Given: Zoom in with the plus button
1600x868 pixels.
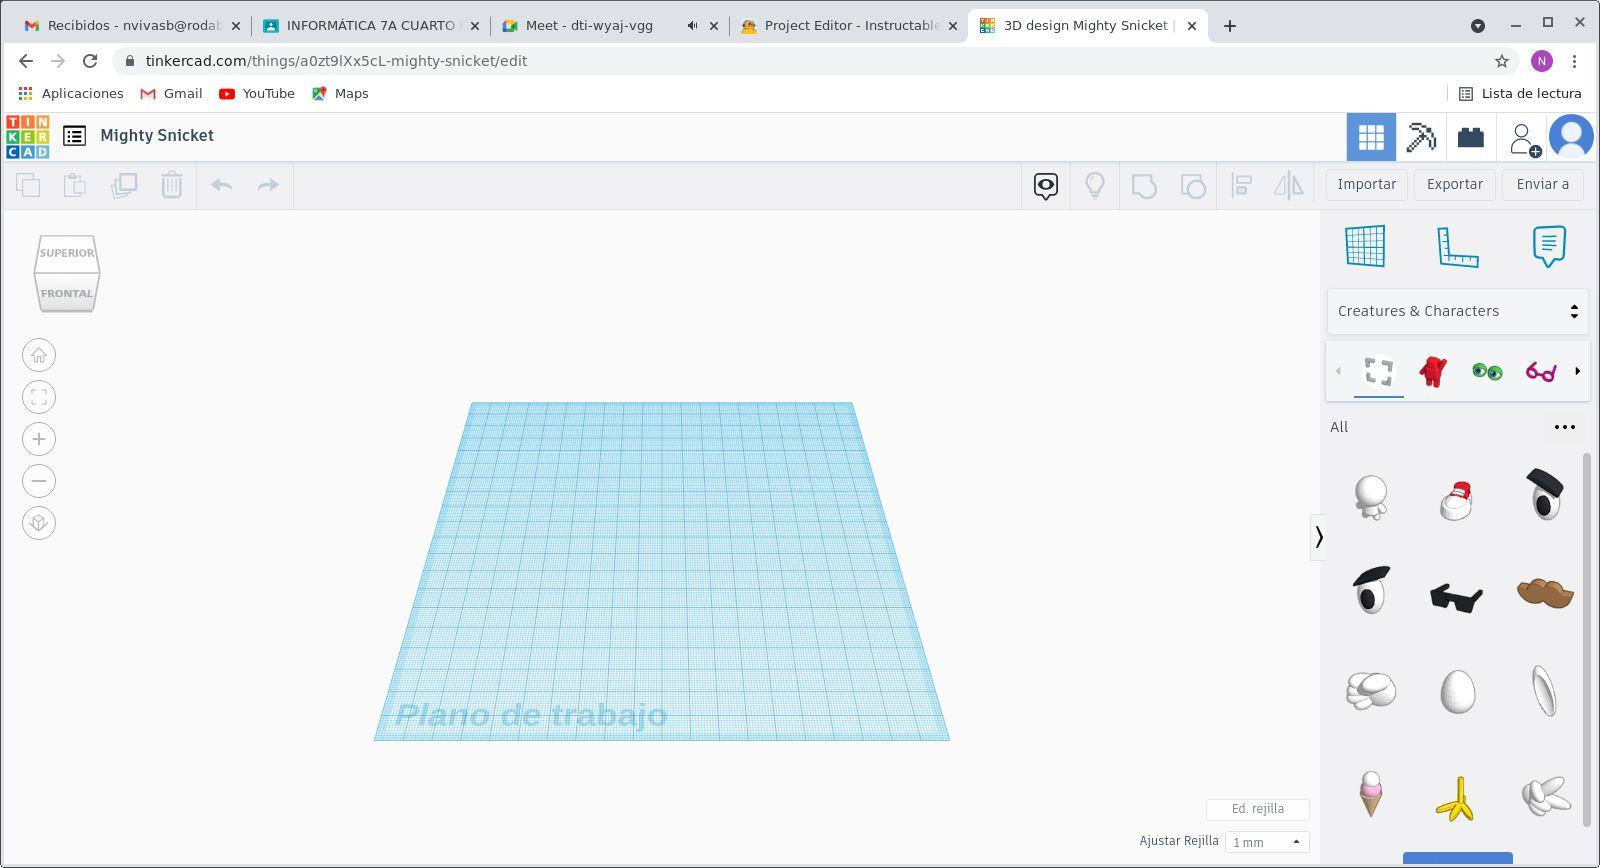Looking at the screenshot, I should (x=39, y=439).
